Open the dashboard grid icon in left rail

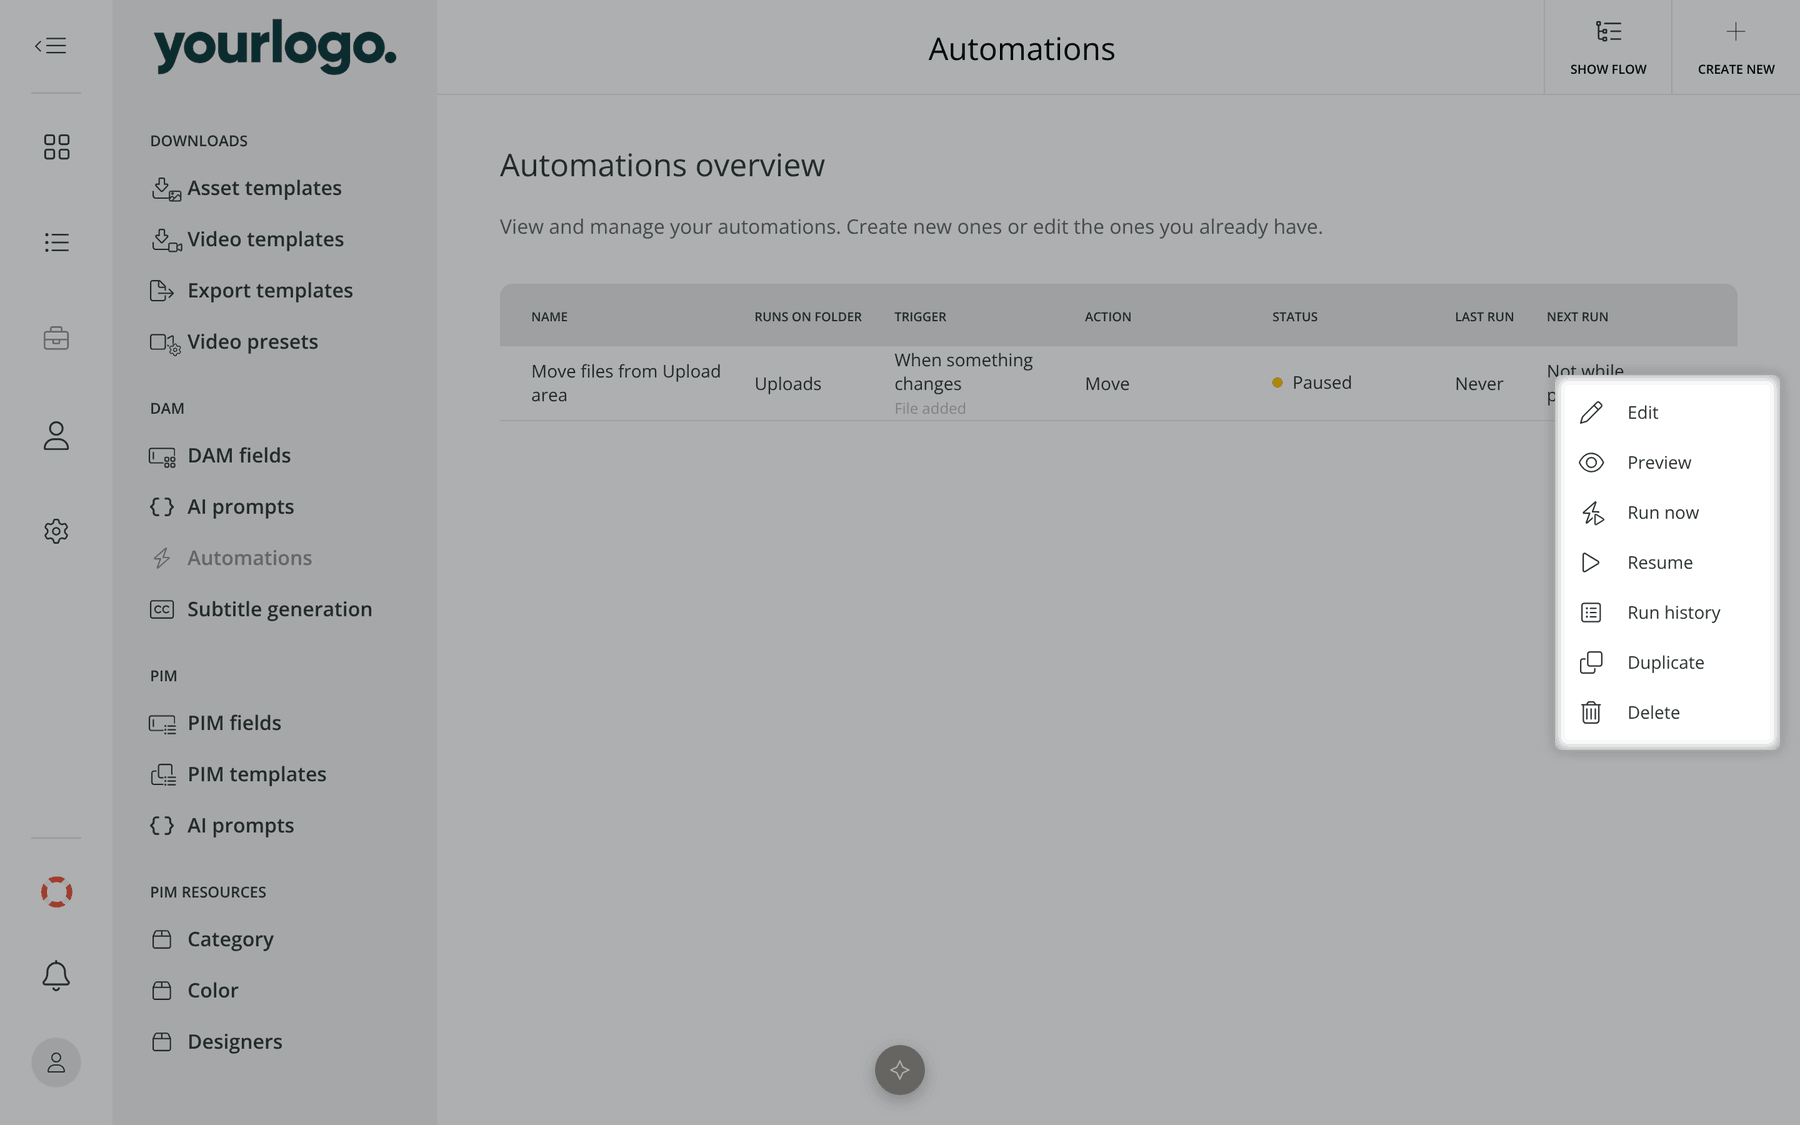pos(56,147)
